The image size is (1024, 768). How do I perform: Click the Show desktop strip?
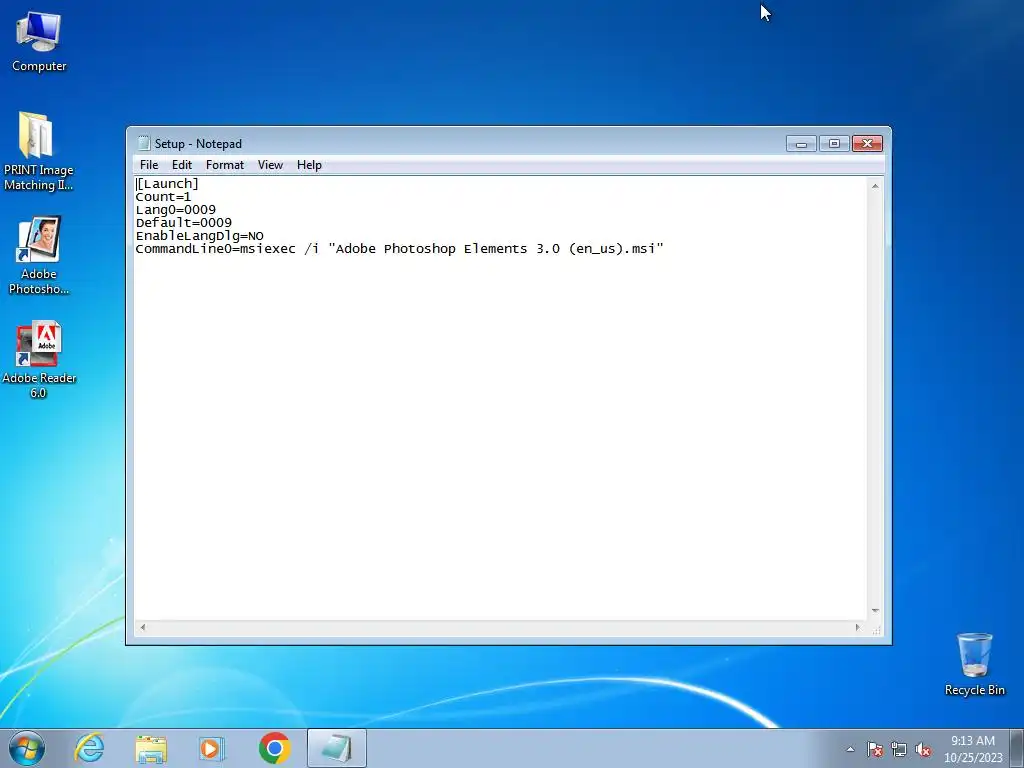coord(1017,748)
